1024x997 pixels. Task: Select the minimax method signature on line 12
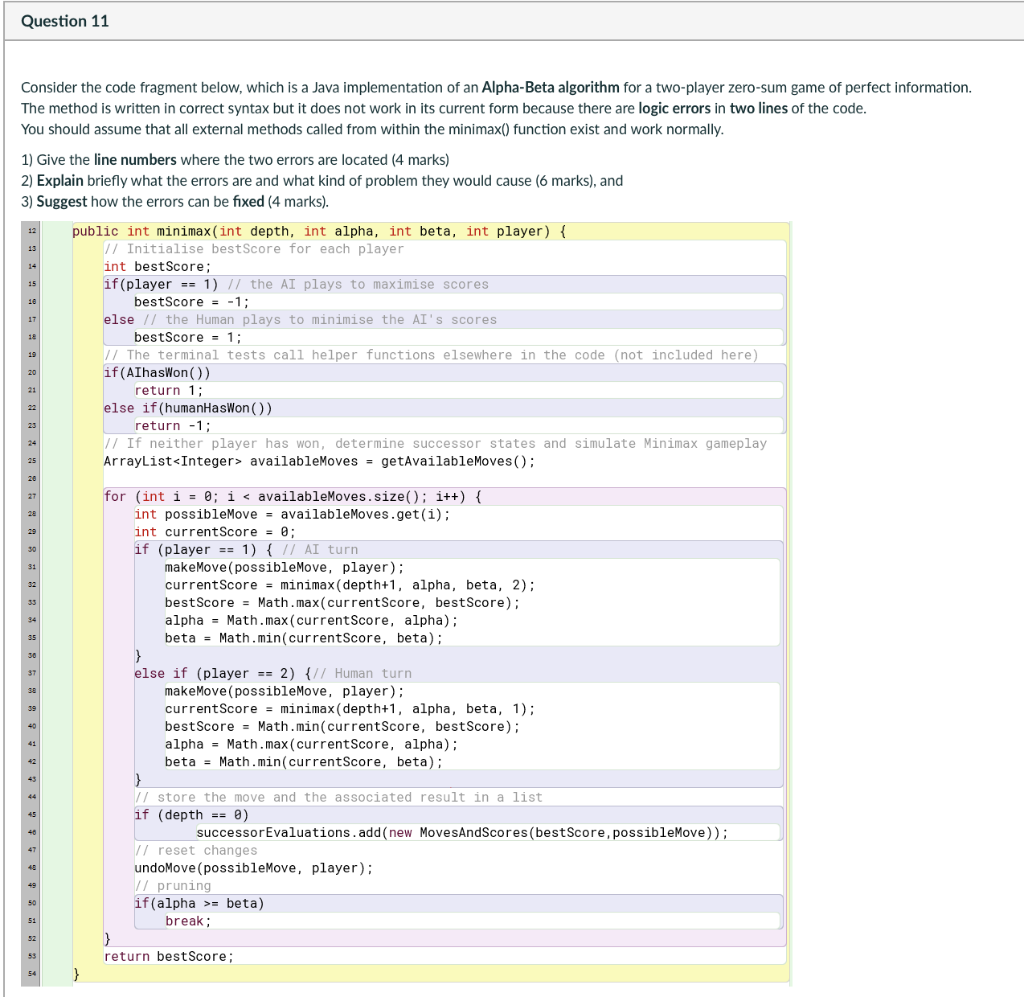click(x=320, y=231)
